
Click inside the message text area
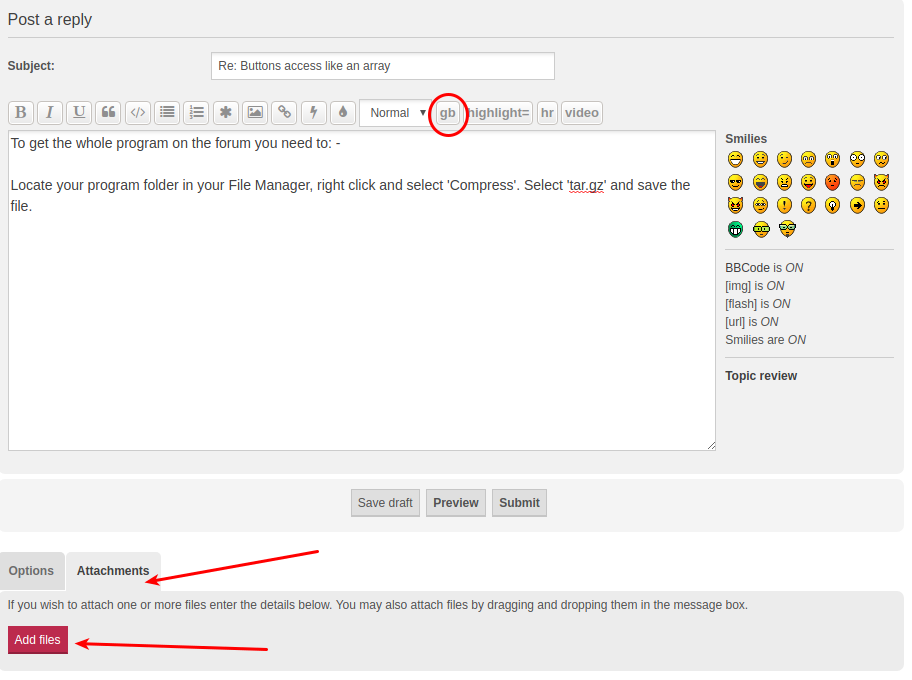pyautogui.click(x=362, y=290)
